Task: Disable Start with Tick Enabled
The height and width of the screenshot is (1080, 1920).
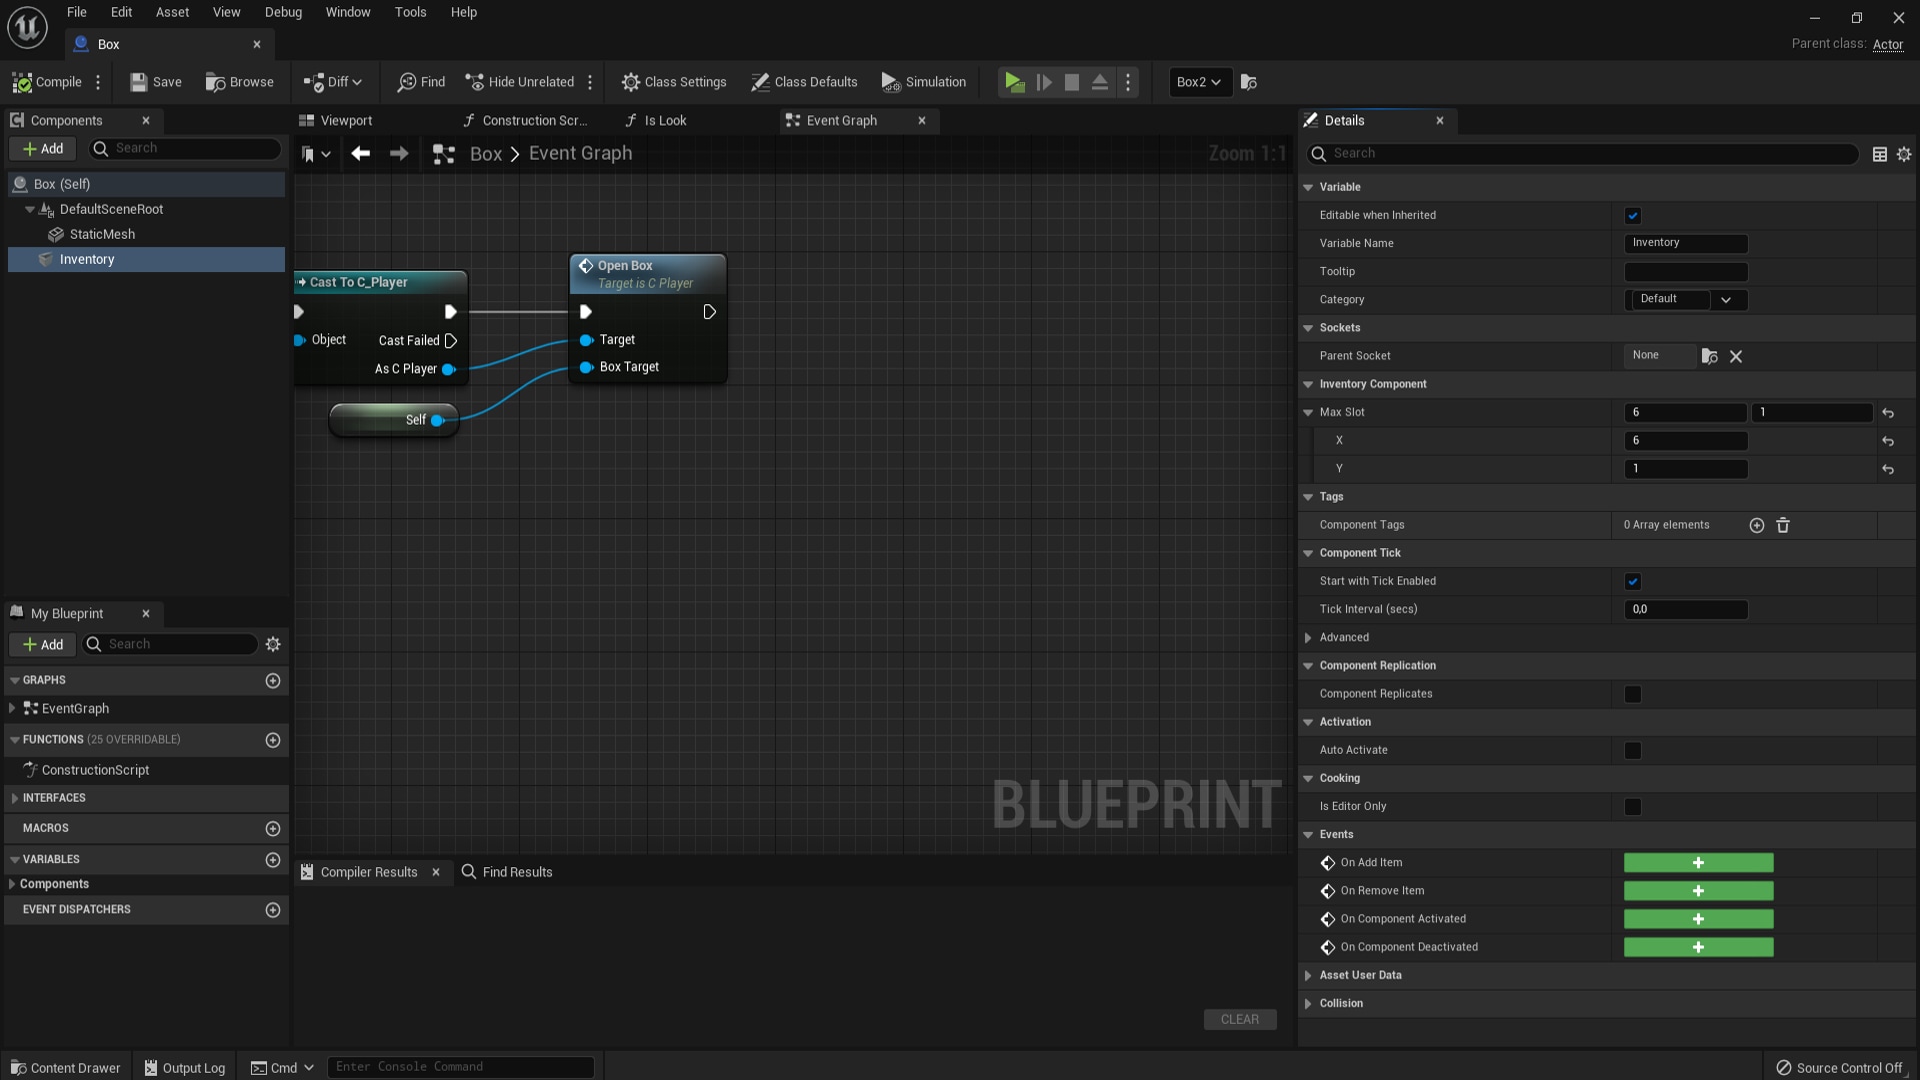Action: tap(1633, 581)
